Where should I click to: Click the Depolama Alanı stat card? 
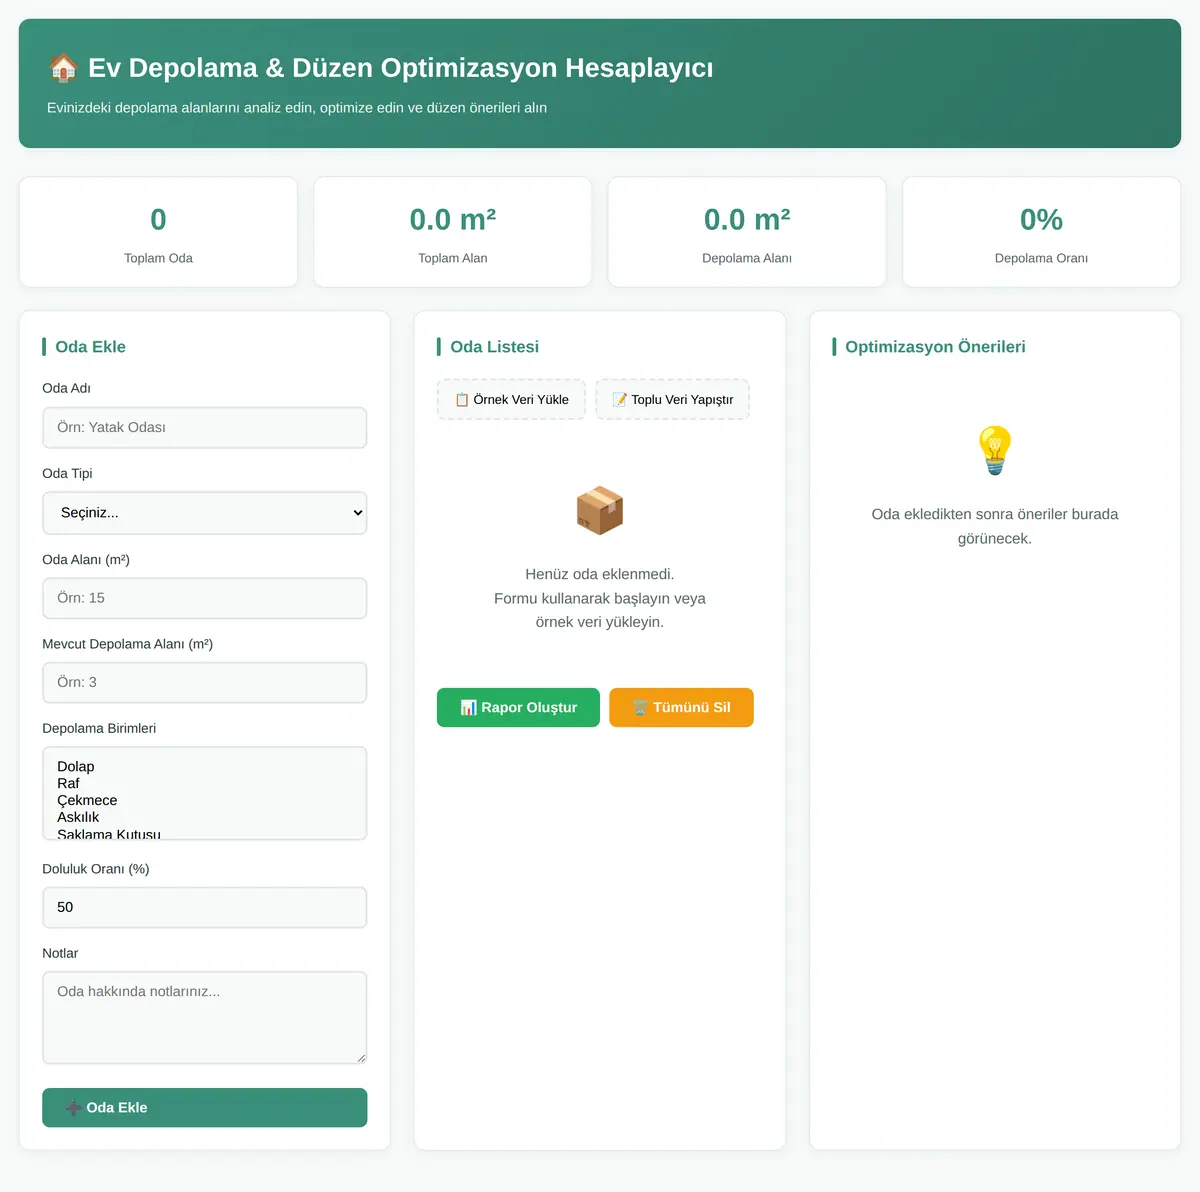click(747, 232)
